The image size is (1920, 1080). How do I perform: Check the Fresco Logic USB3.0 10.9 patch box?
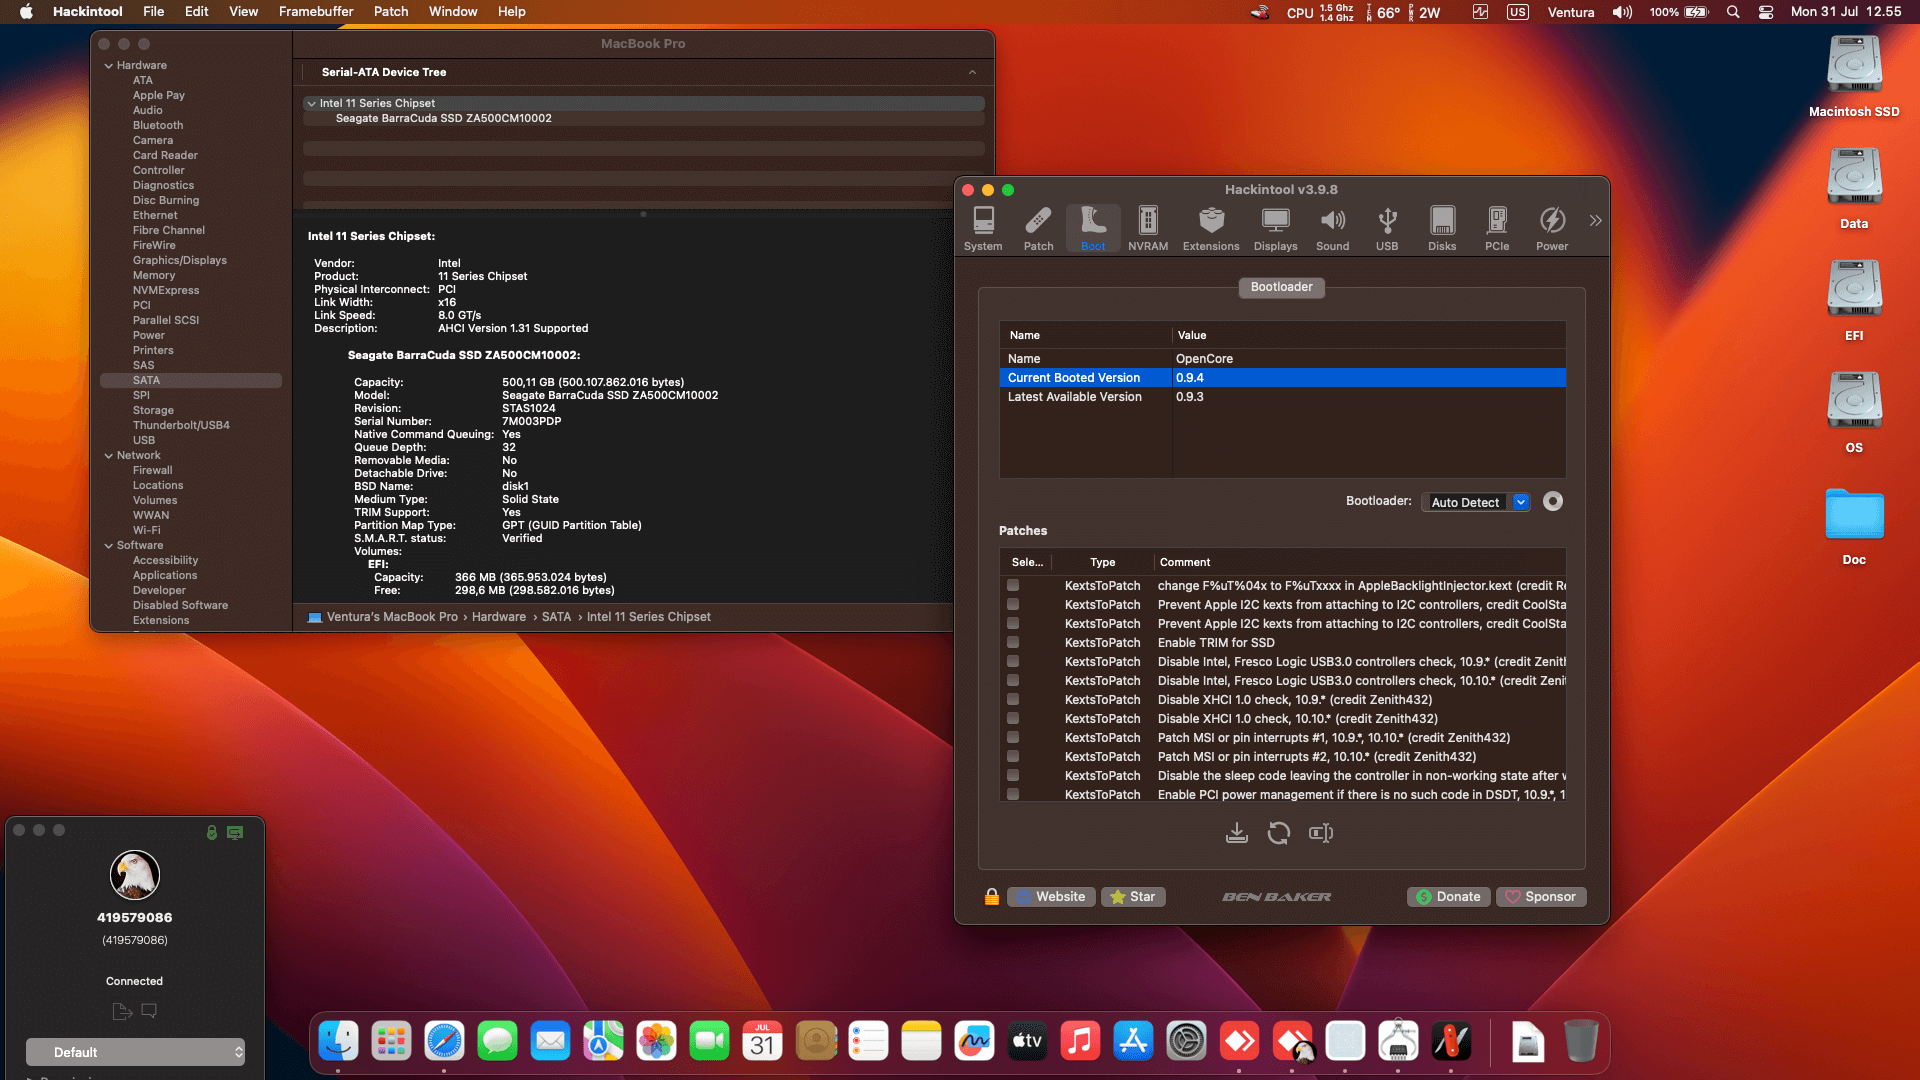[x=1013, y=662]
